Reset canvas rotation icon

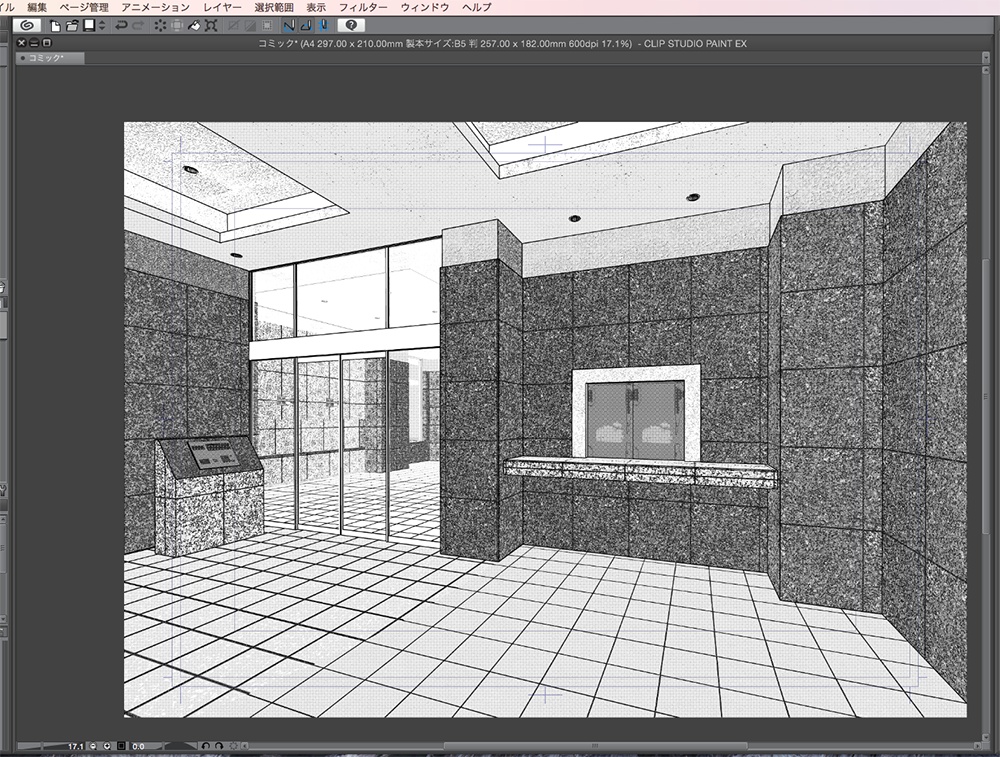pyautogui.click(x=233, y=746)
